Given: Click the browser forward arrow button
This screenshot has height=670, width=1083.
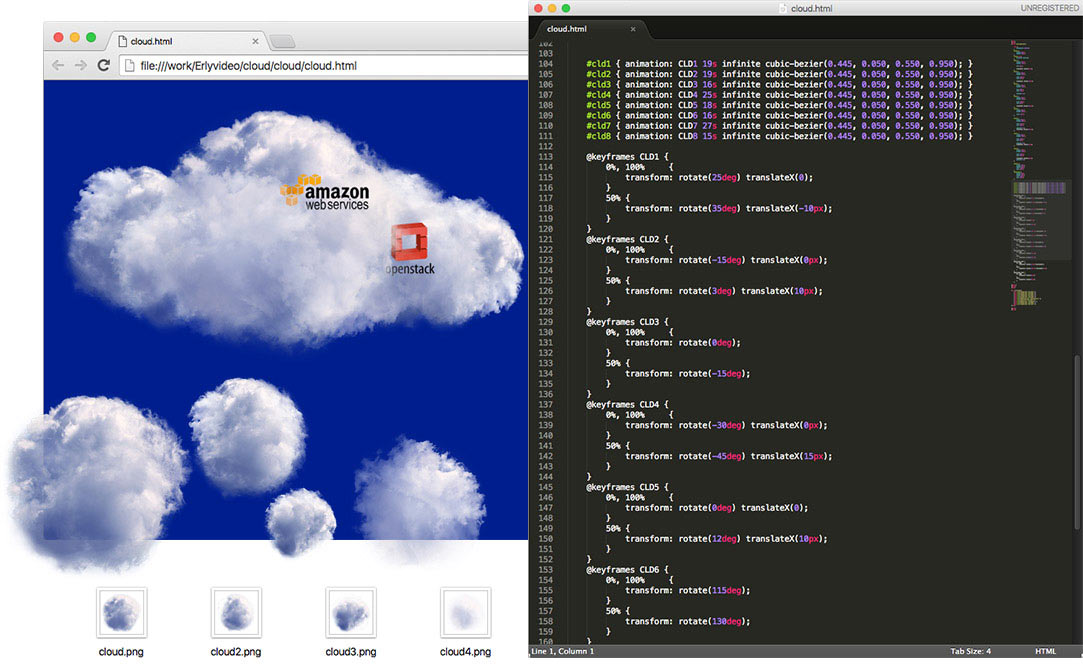Looking at the screenshot, I should (80, 66).
